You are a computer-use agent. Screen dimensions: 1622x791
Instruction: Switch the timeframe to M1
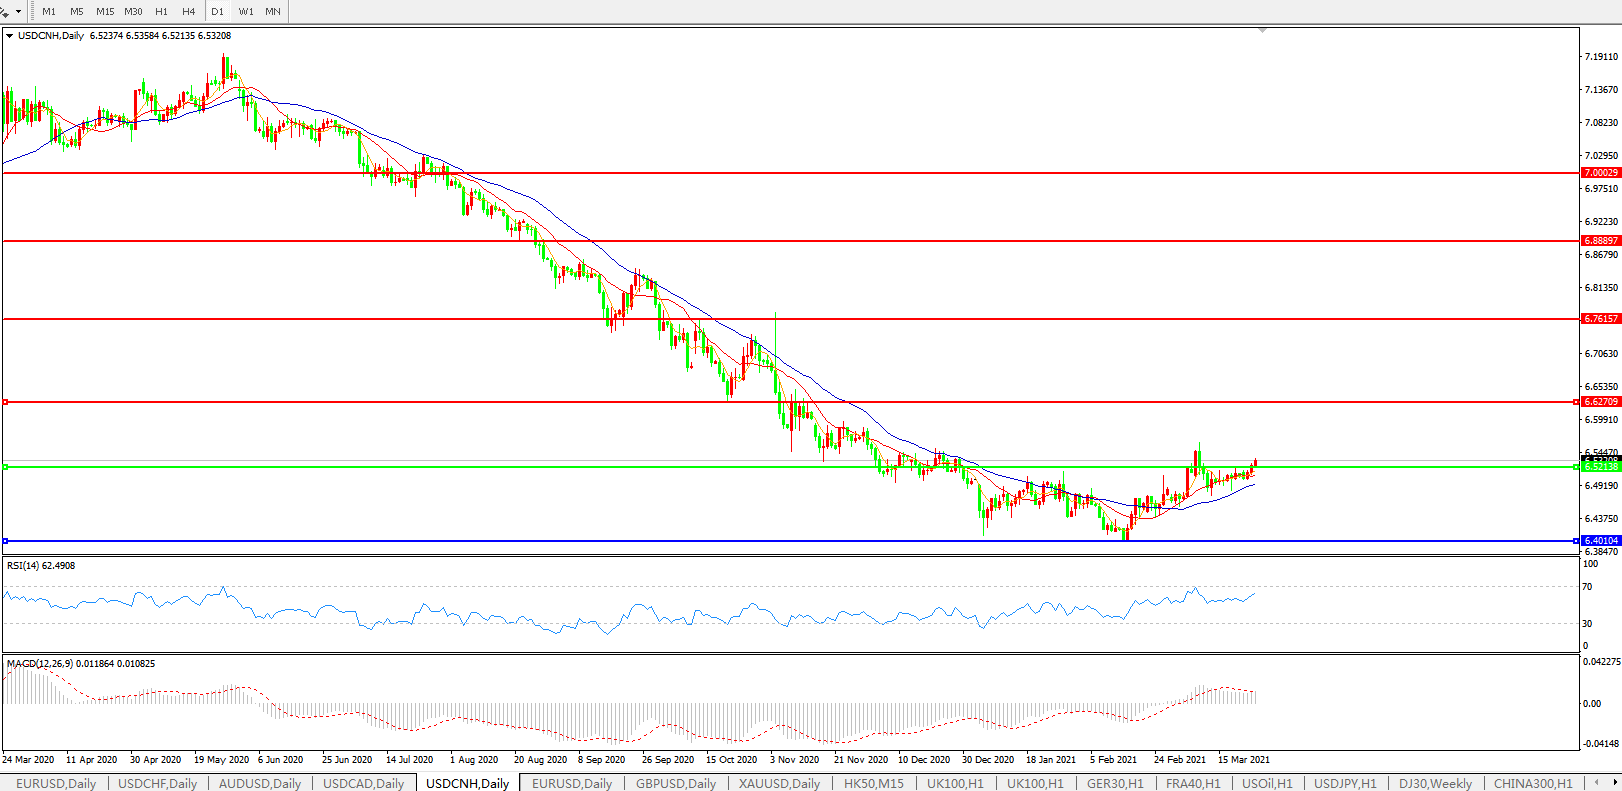pyautogui.click(x=49, y=12)
